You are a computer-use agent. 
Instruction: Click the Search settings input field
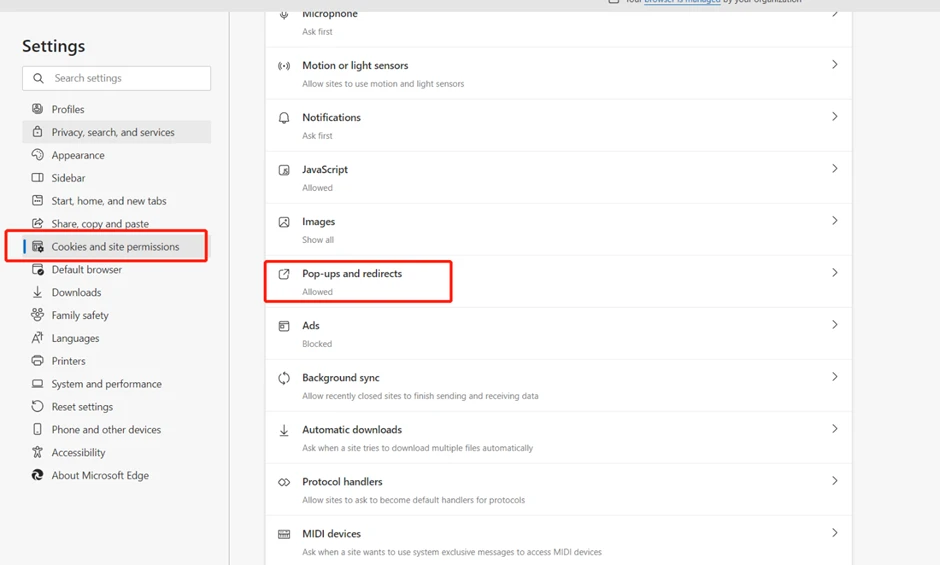pos(116,78)
